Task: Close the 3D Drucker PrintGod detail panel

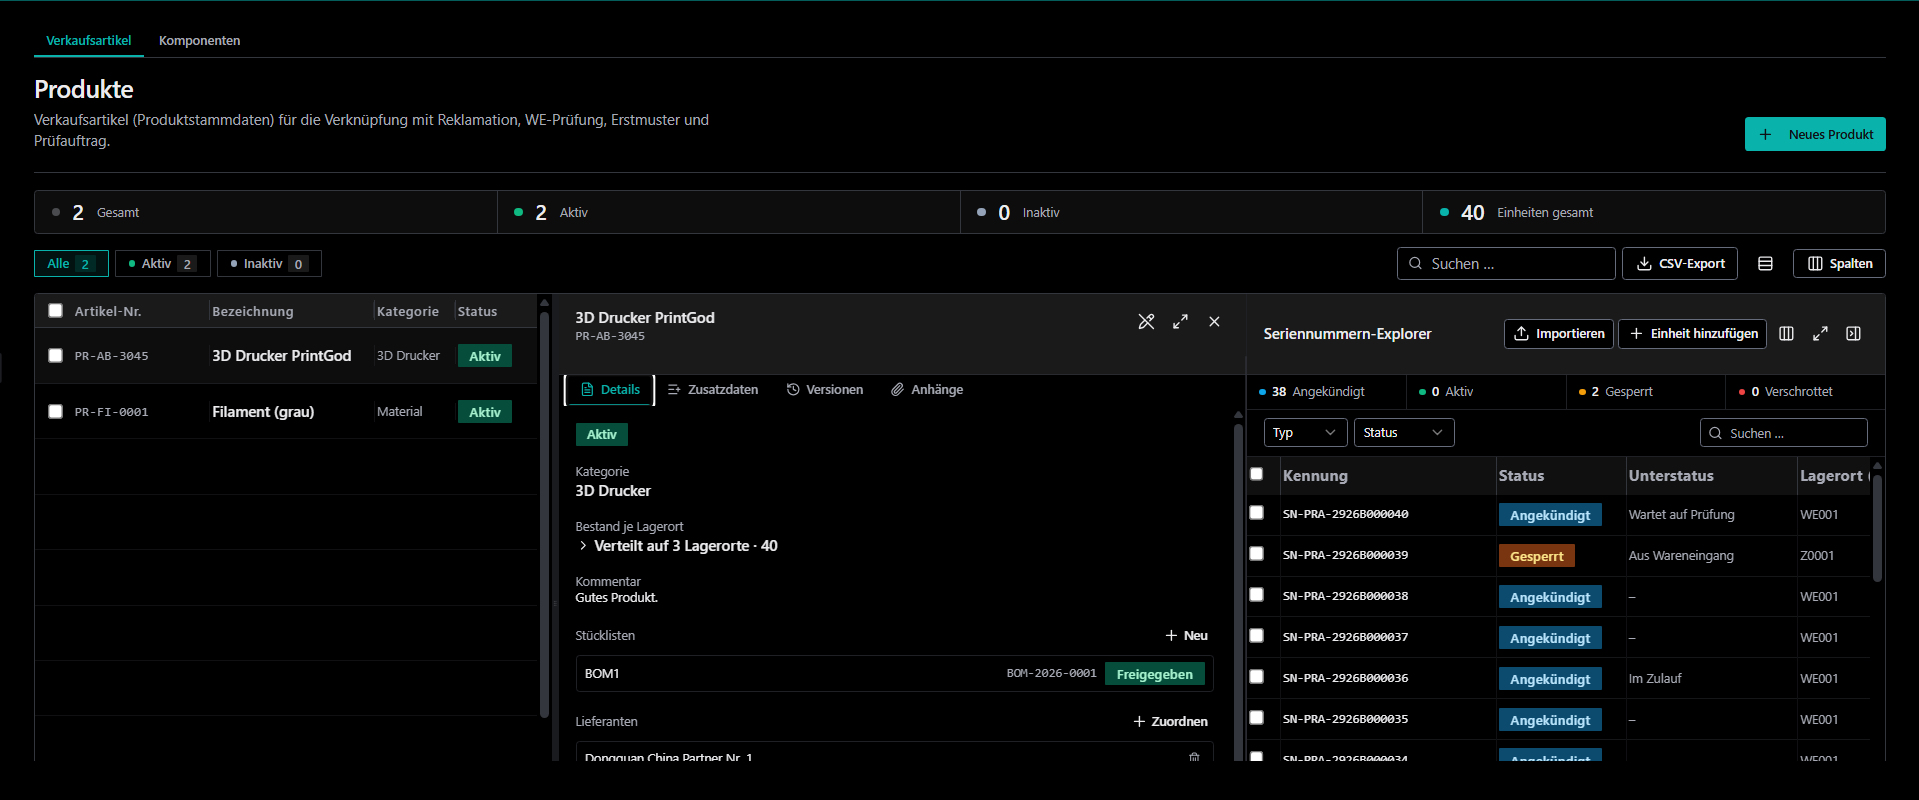Action: coord(1214,322)
